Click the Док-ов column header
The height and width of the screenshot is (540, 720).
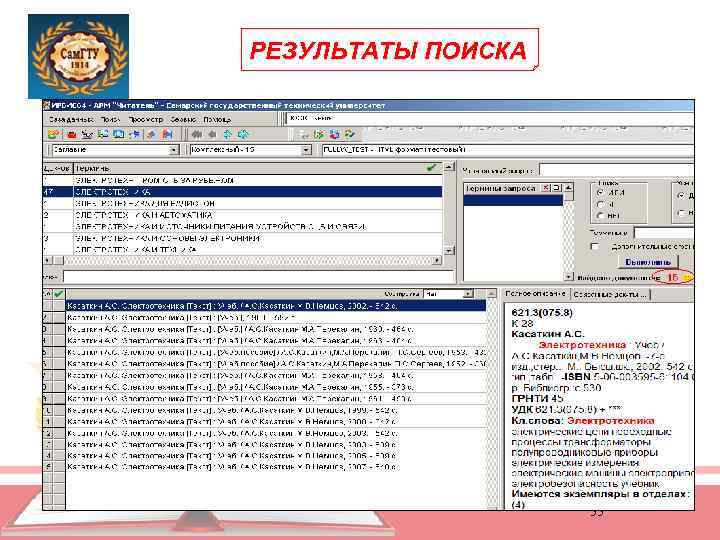coord(58,168)
